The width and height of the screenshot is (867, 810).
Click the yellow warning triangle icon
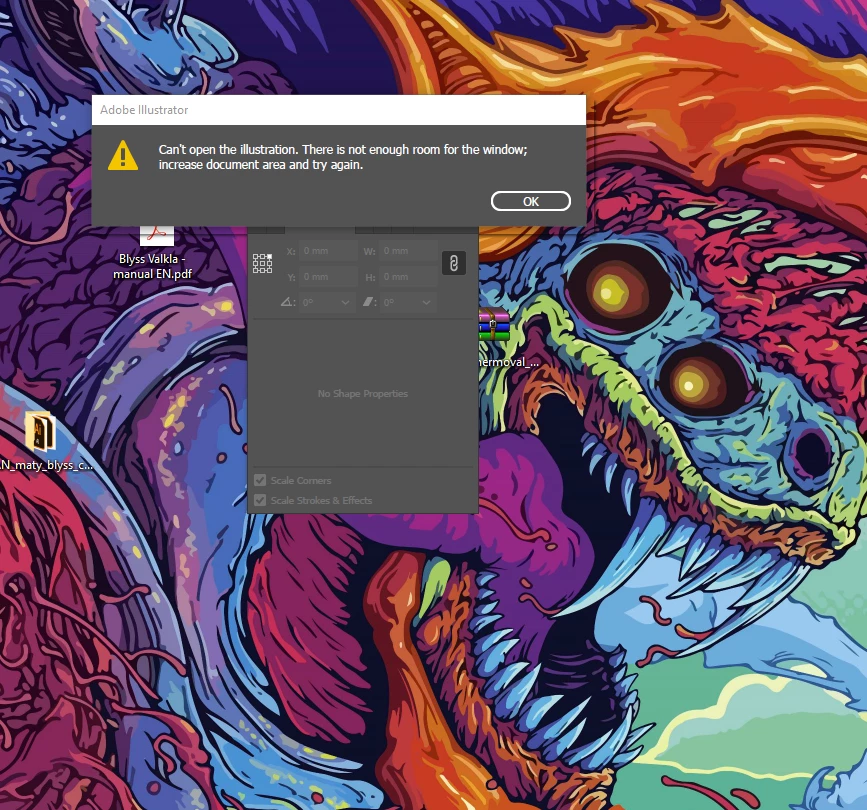tap(123, 155)
